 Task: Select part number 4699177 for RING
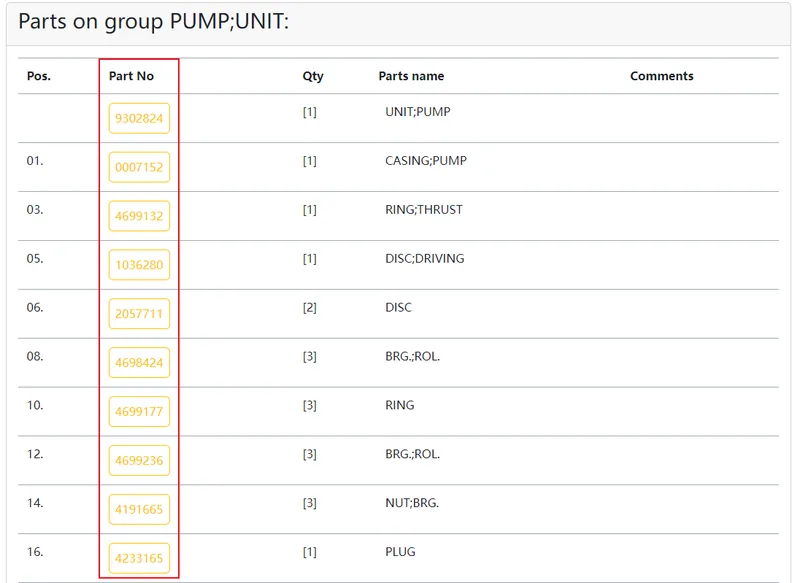(139, 412)
